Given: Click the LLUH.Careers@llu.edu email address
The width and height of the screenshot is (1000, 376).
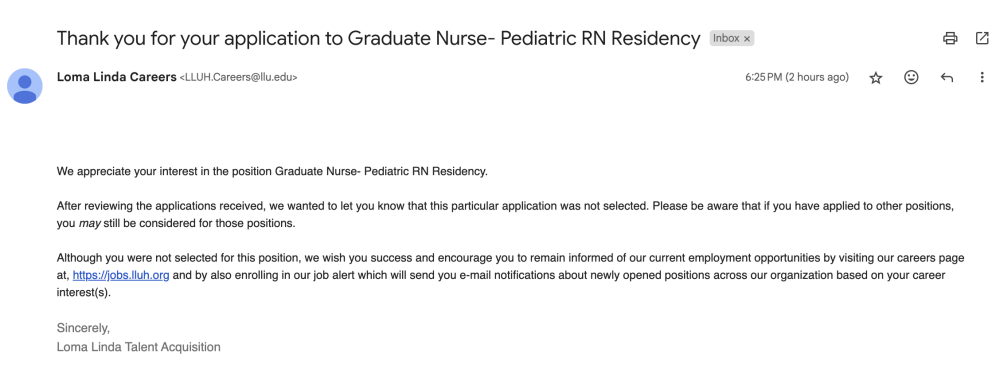Looking at the screenshot, I should coord(239,78).
